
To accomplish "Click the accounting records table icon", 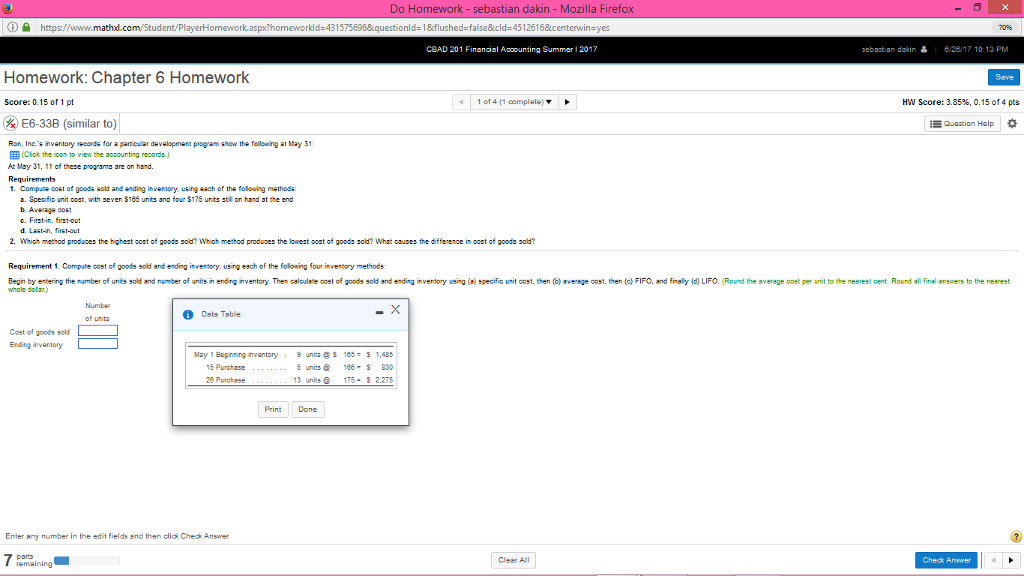I will click(14, 155).
